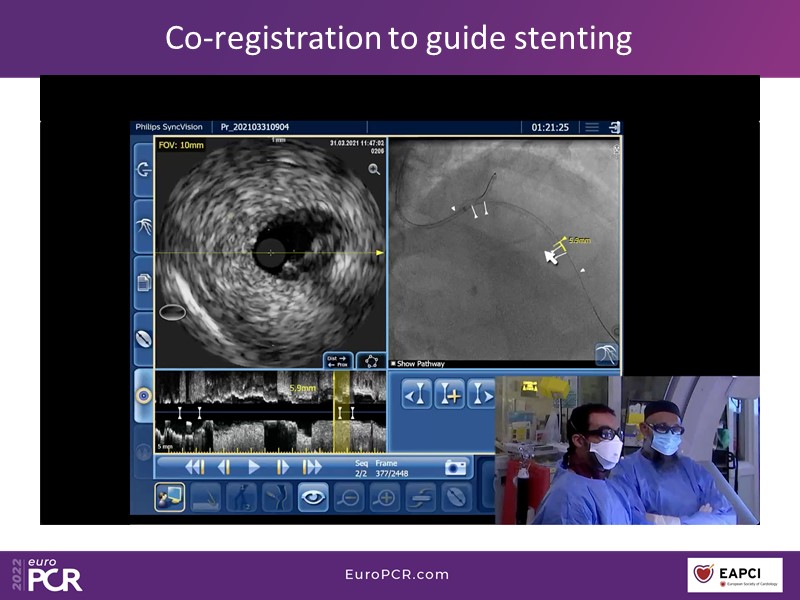The width and height of the screenshot is (800, 600).
Task: Toggle Dist/Prox direction button
Action: tap(337, 360)
